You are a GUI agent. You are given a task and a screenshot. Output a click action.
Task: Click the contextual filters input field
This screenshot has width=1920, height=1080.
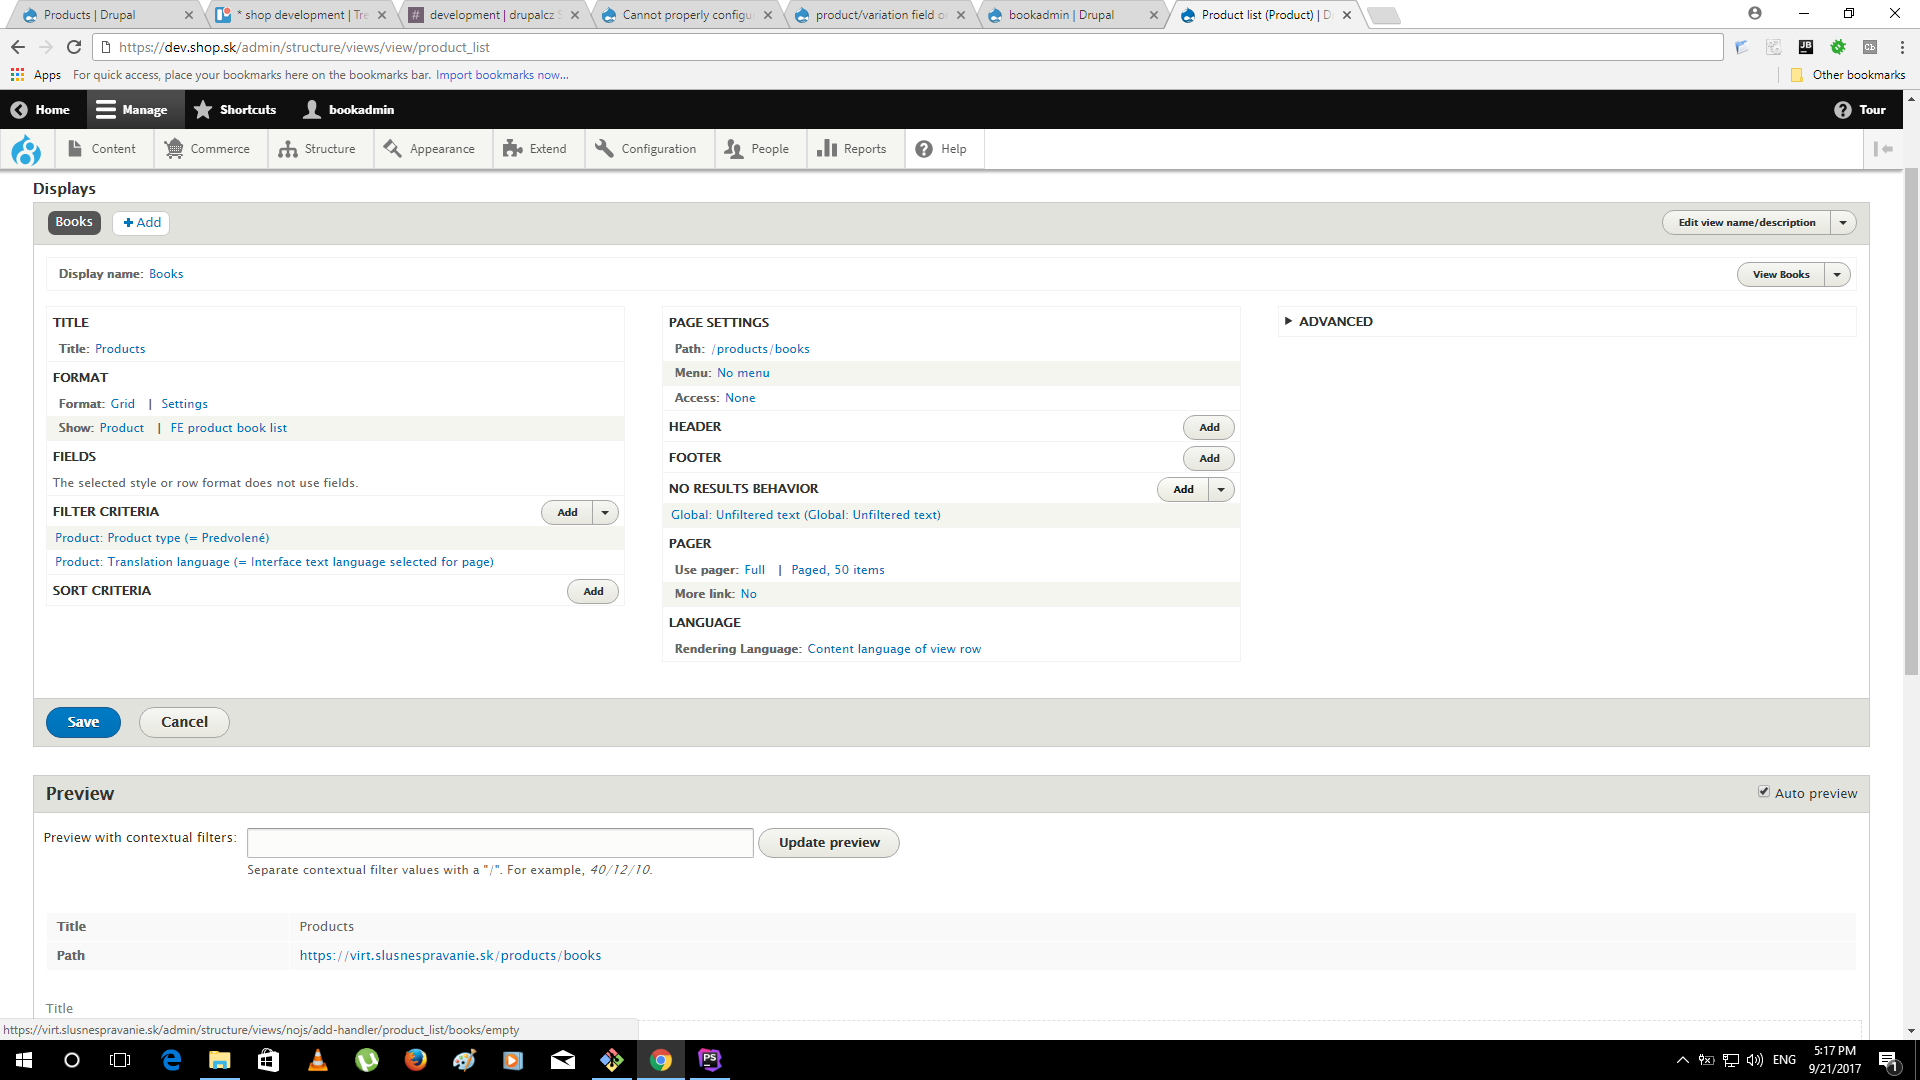499,842
